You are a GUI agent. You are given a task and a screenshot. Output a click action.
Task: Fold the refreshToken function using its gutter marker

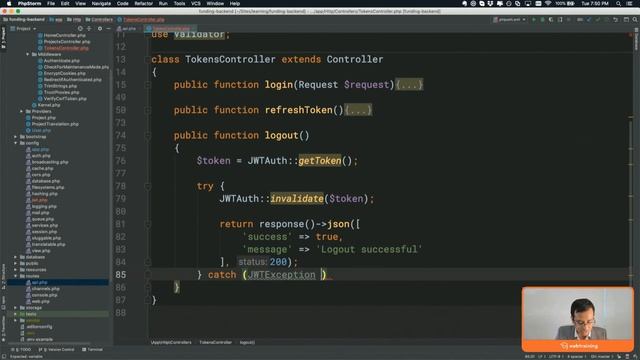coord(148,110)
